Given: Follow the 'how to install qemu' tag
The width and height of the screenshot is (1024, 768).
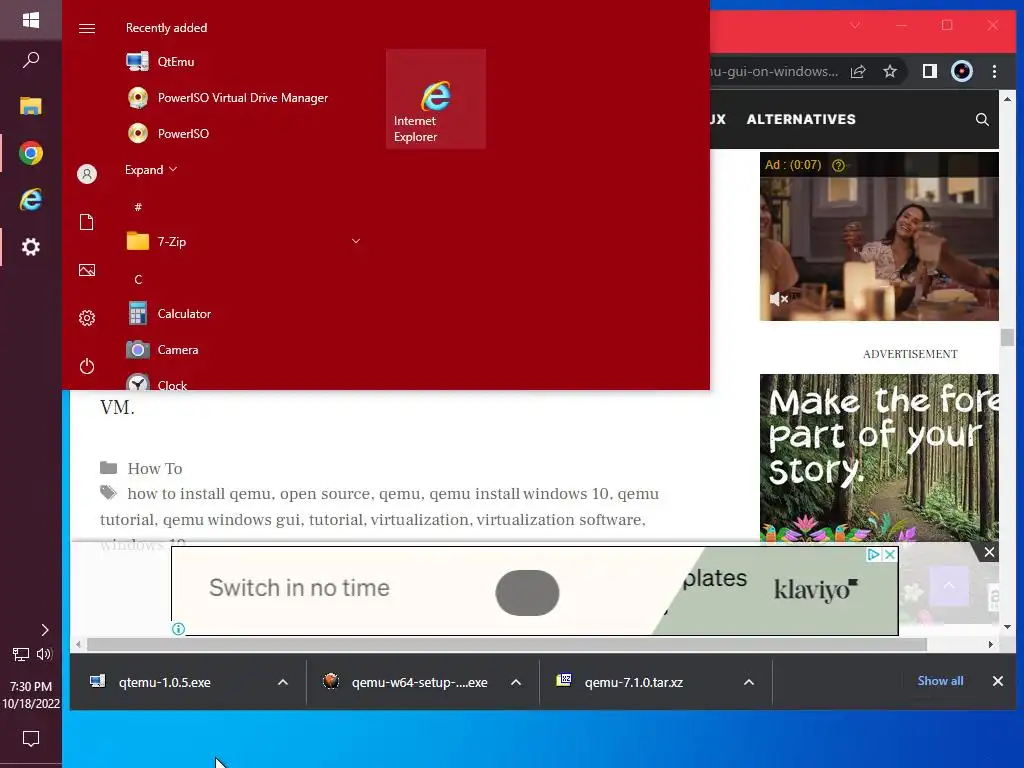Looking at the screenshot, I should point(199,494).
